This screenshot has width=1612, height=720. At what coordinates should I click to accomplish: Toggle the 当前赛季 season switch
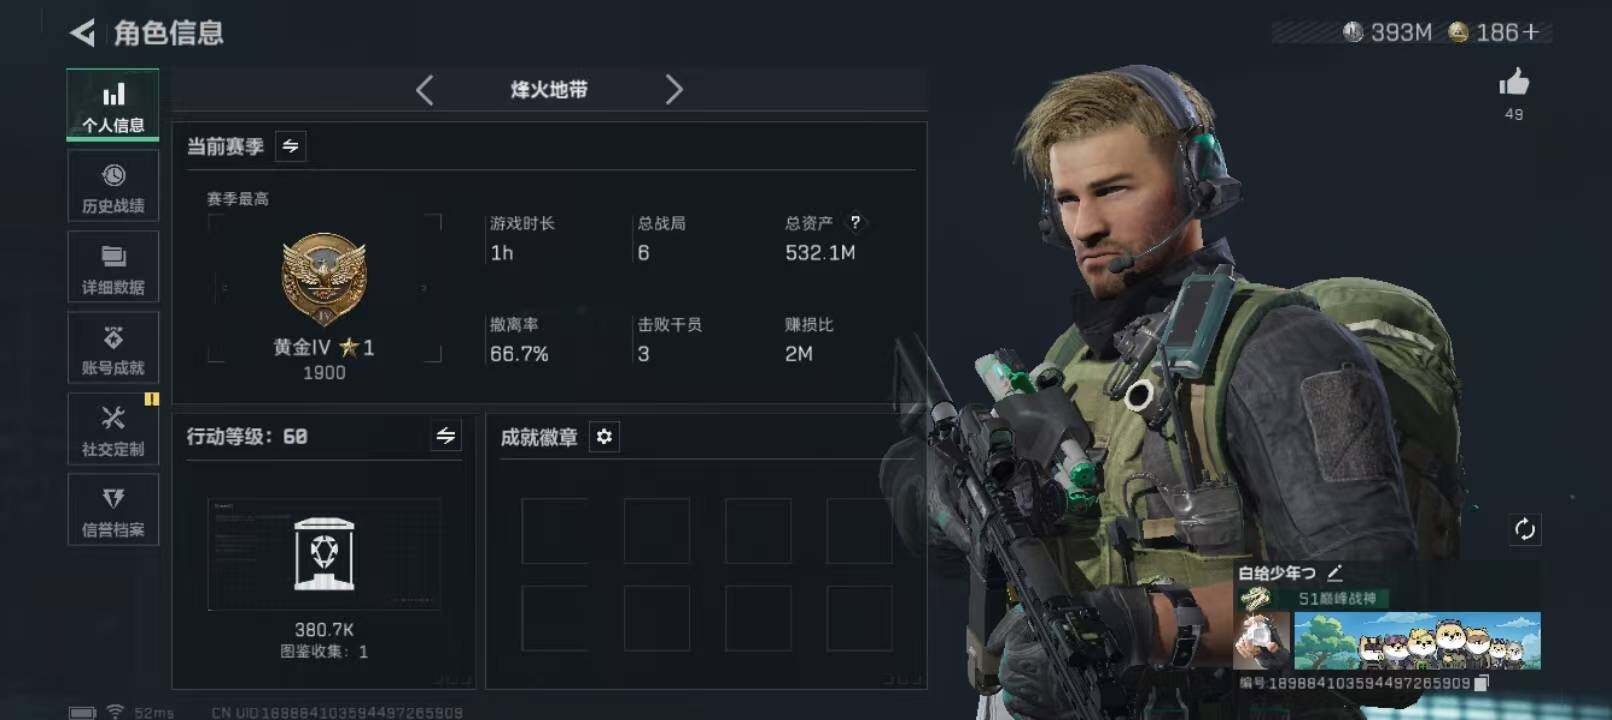point(290,146)
